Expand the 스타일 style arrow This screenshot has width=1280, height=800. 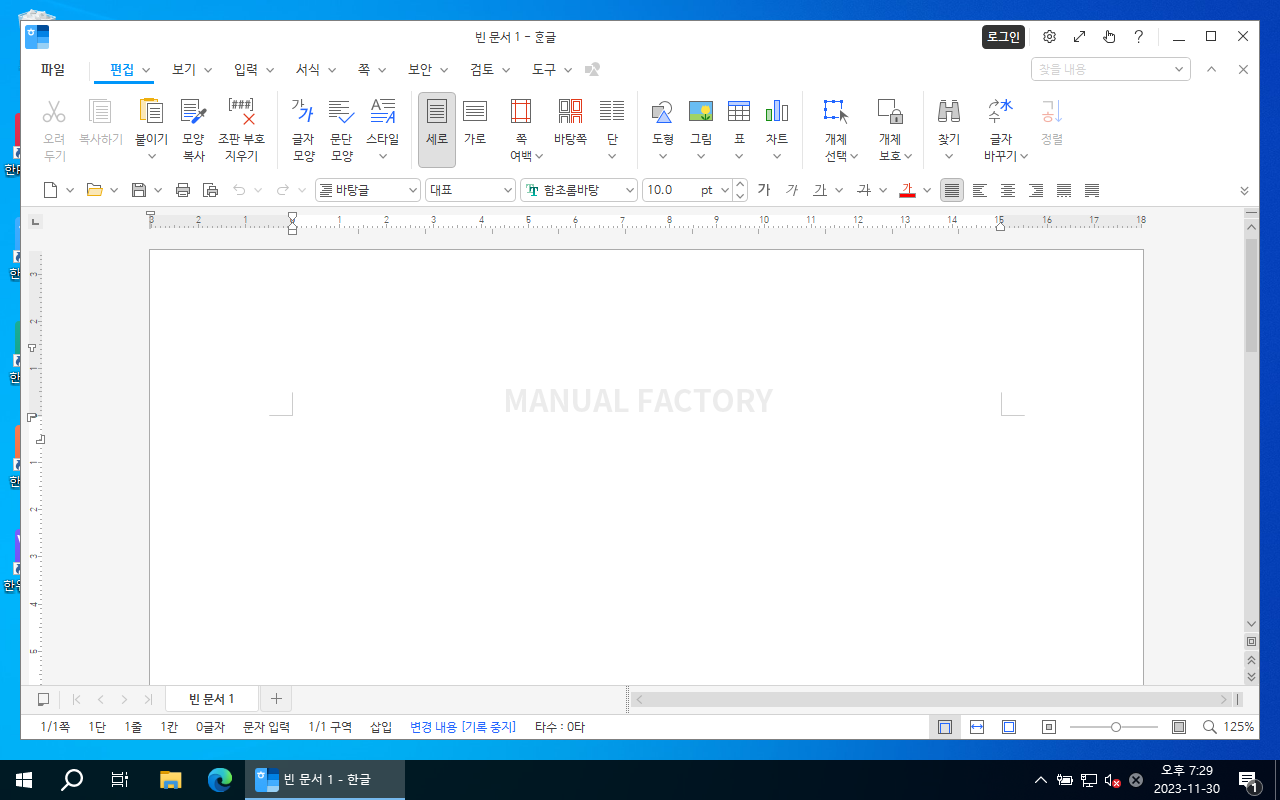[382, 157]
